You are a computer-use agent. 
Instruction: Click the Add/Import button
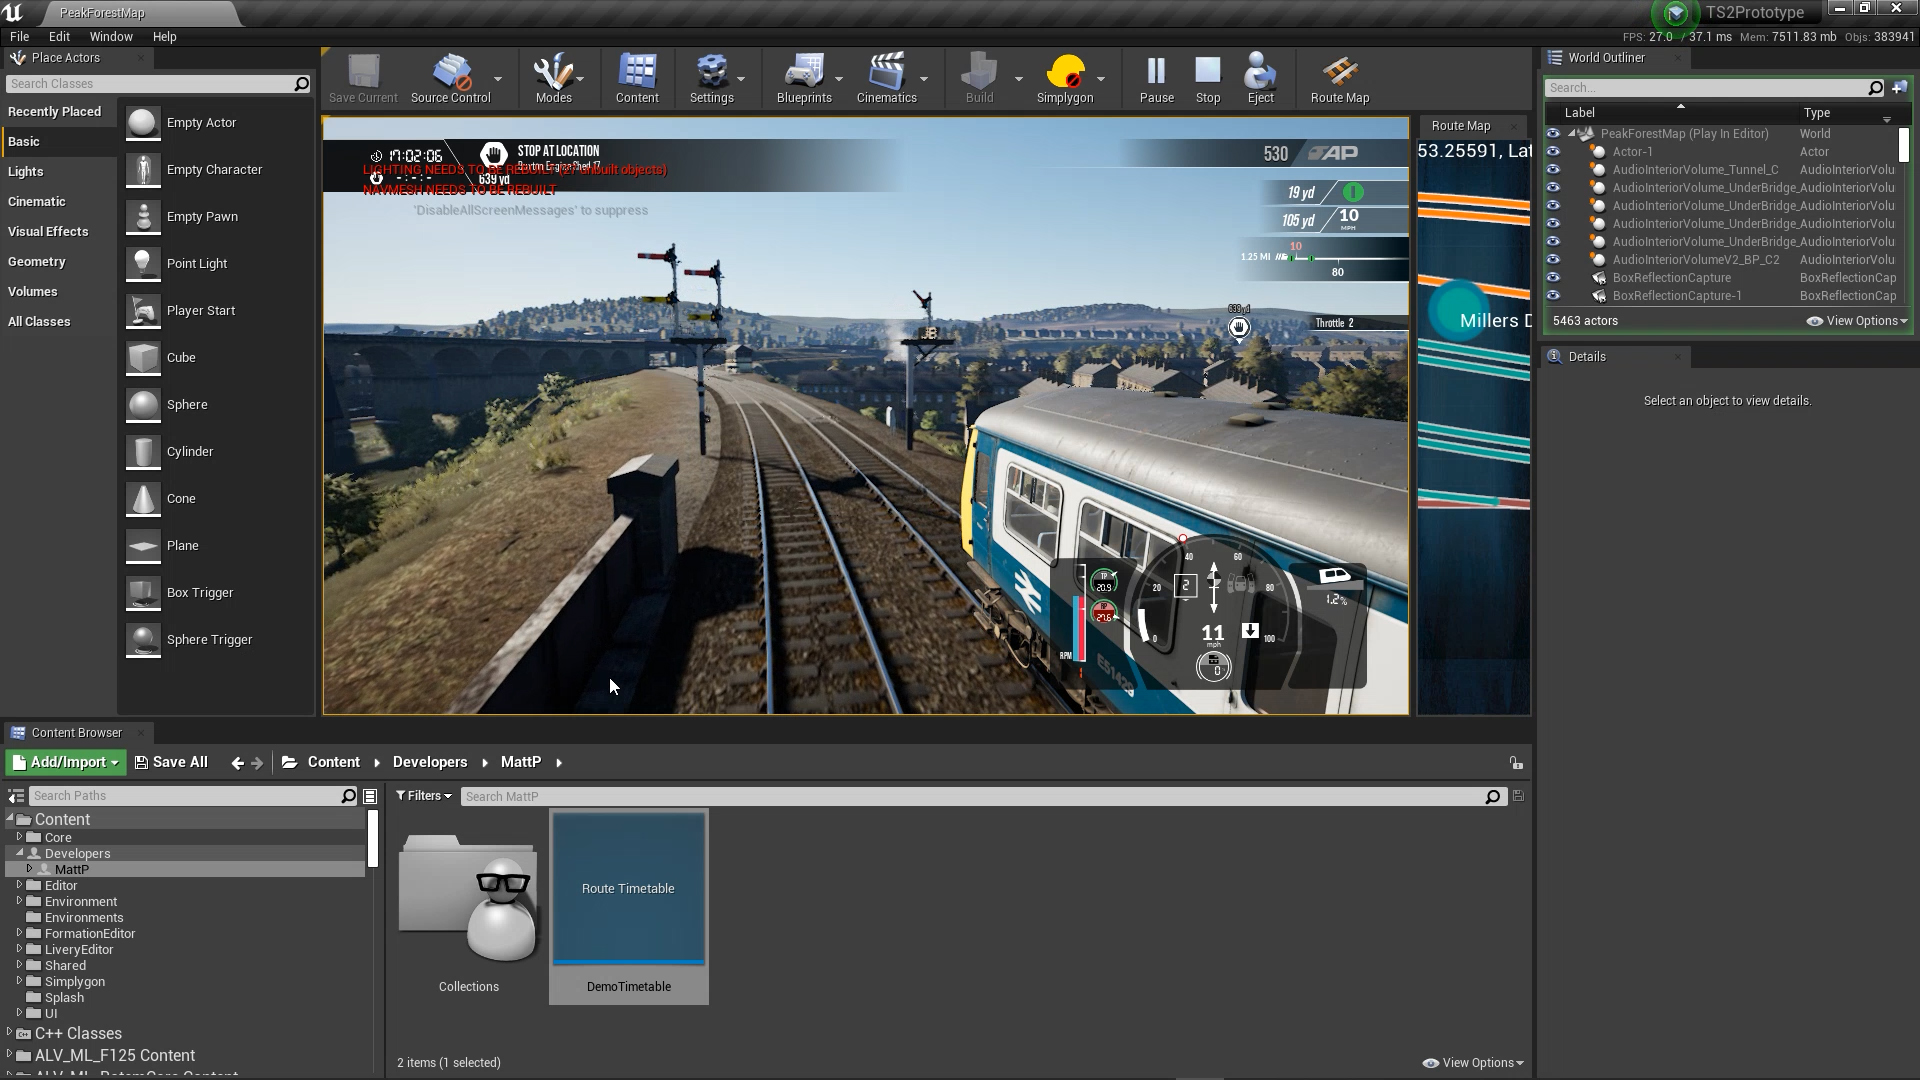click(66, 762)
